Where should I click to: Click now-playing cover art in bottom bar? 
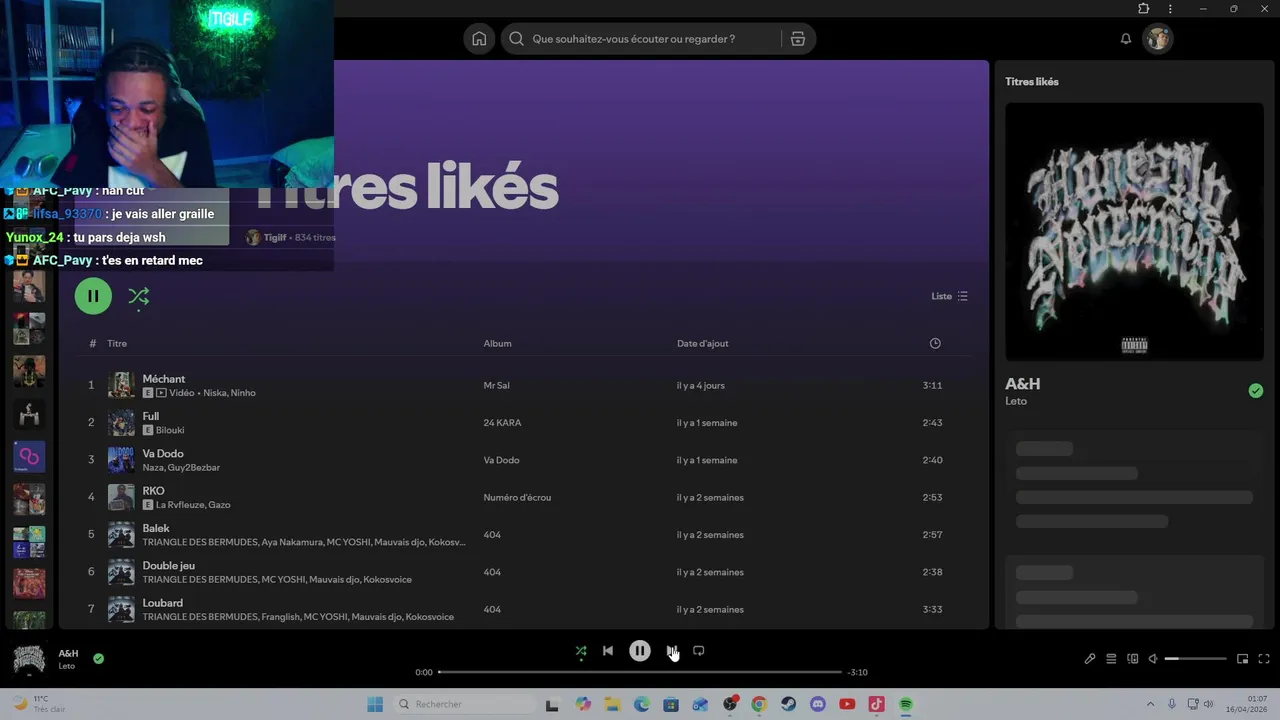(x=29, y=659)
